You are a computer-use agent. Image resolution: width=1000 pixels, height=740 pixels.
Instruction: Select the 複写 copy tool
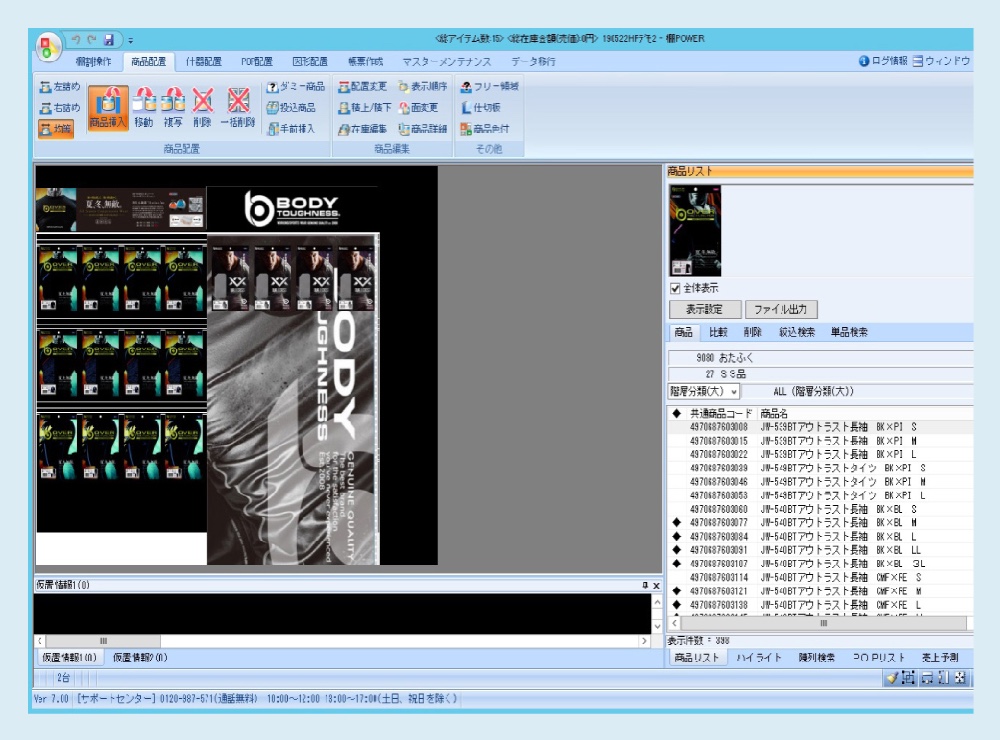(173, 107)
